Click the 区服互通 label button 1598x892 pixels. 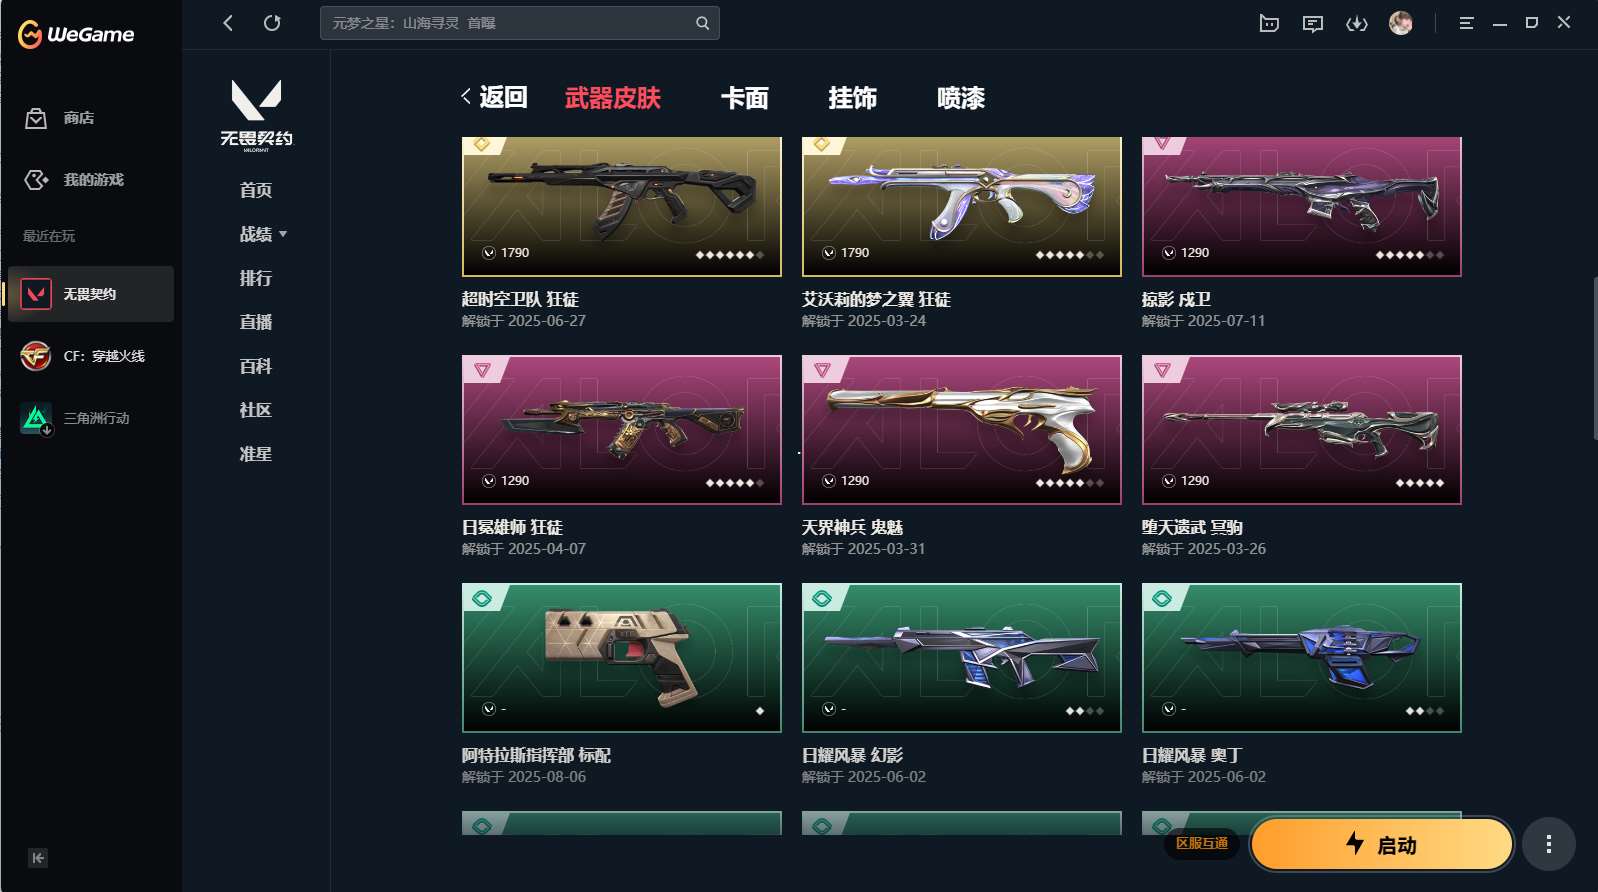pos(1202,844)
